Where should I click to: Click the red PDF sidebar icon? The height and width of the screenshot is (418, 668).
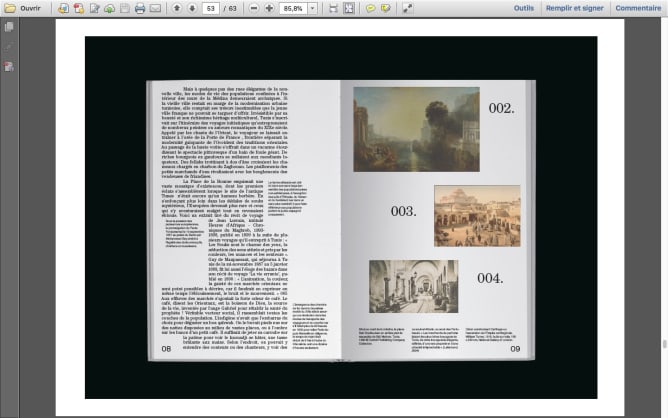click(9, 66)
